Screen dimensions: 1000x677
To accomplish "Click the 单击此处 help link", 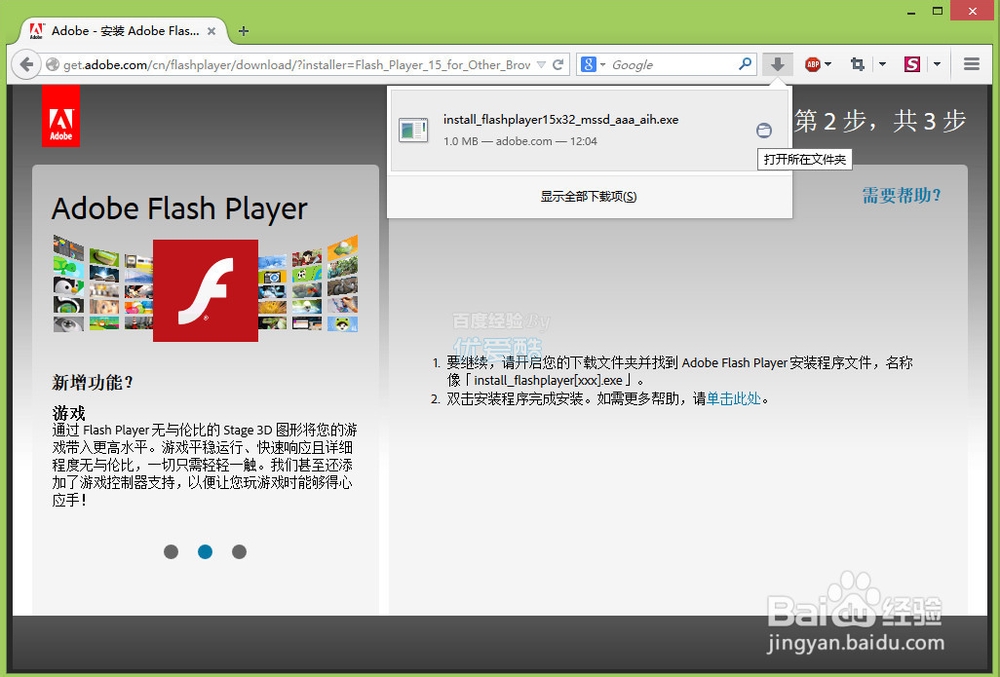I will pos(731,400).
